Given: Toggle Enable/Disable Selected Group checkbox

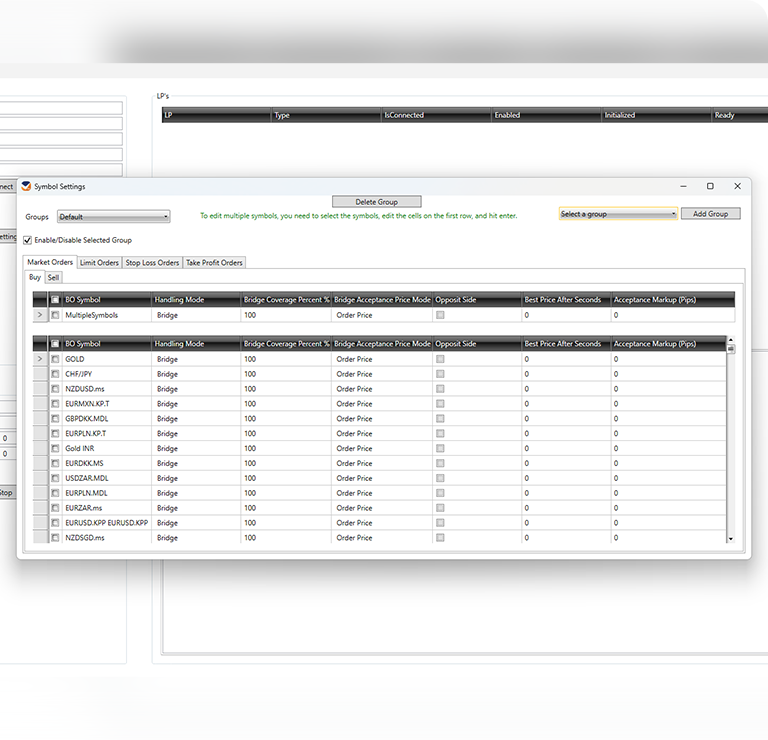Looking at the screenshot, I should (28, 240).
